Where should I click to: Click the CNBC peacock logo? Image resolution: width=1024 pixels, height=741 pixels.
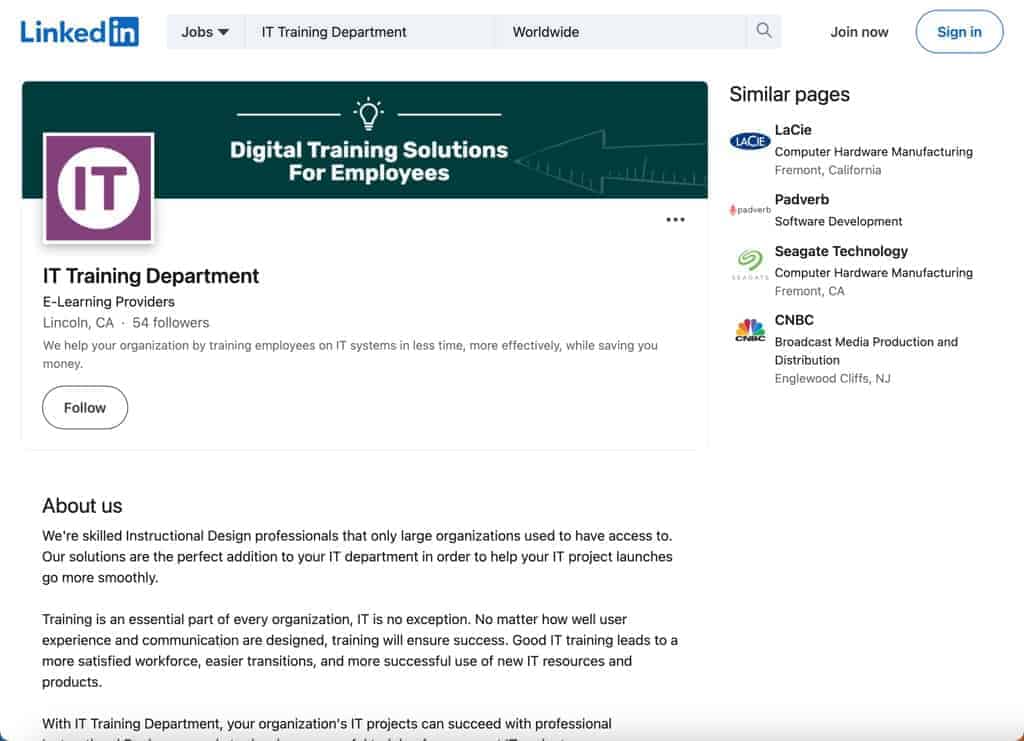point(748,331)
